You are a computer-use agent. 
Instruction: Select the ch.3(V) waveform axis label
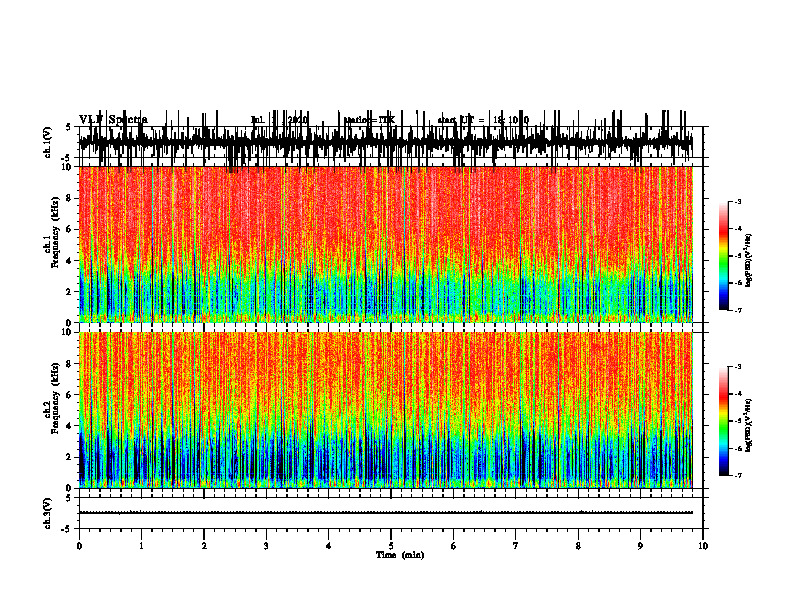point(48,514)
